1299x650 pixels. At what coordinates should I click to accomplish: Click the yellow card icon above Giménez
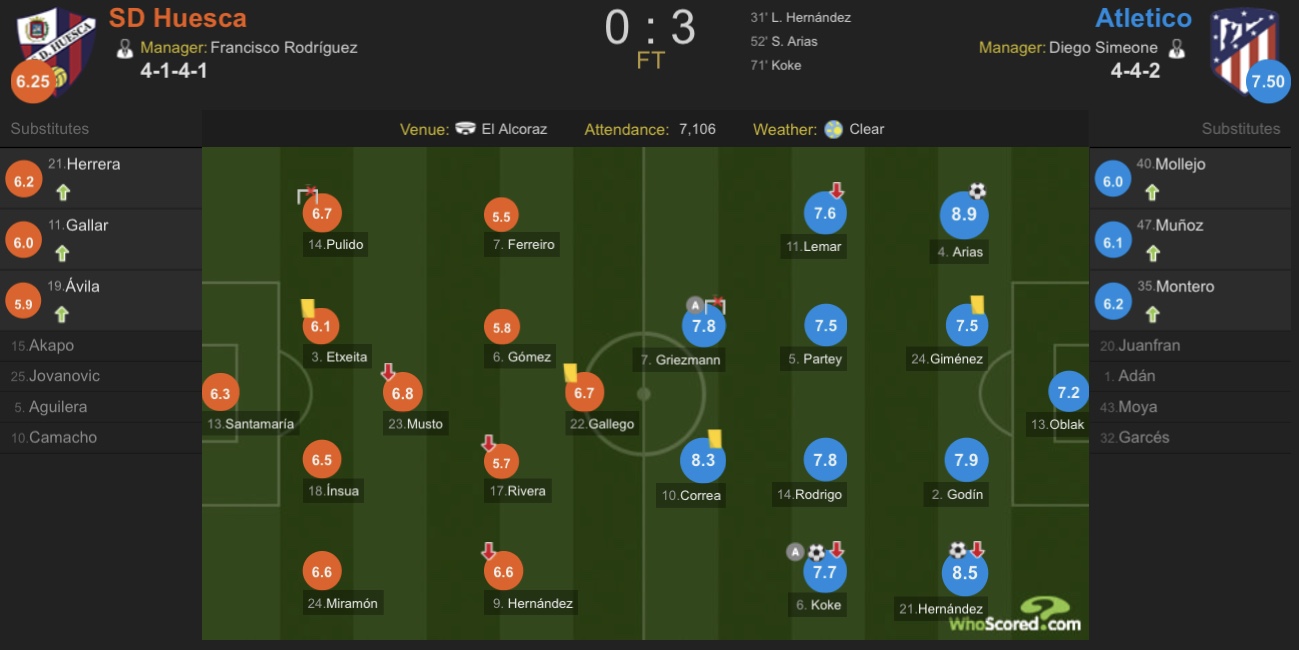point(978,304)
